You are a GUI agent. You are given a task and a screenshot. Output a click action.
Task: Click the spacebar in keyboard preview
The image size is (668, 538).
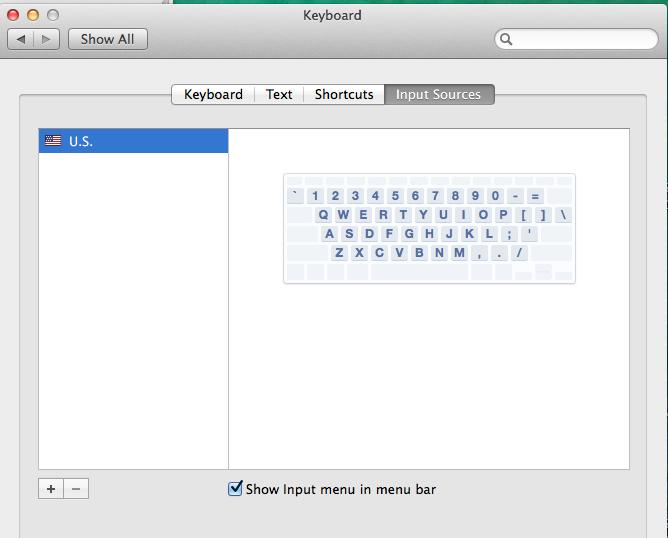[420, 272]
